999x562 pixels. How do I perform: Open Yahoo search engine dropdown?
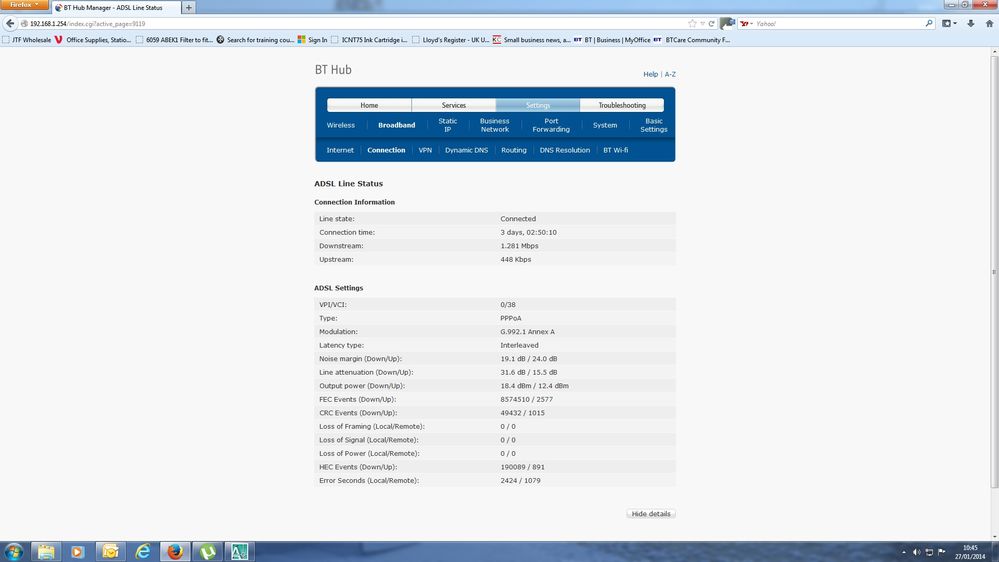[746, 24]
